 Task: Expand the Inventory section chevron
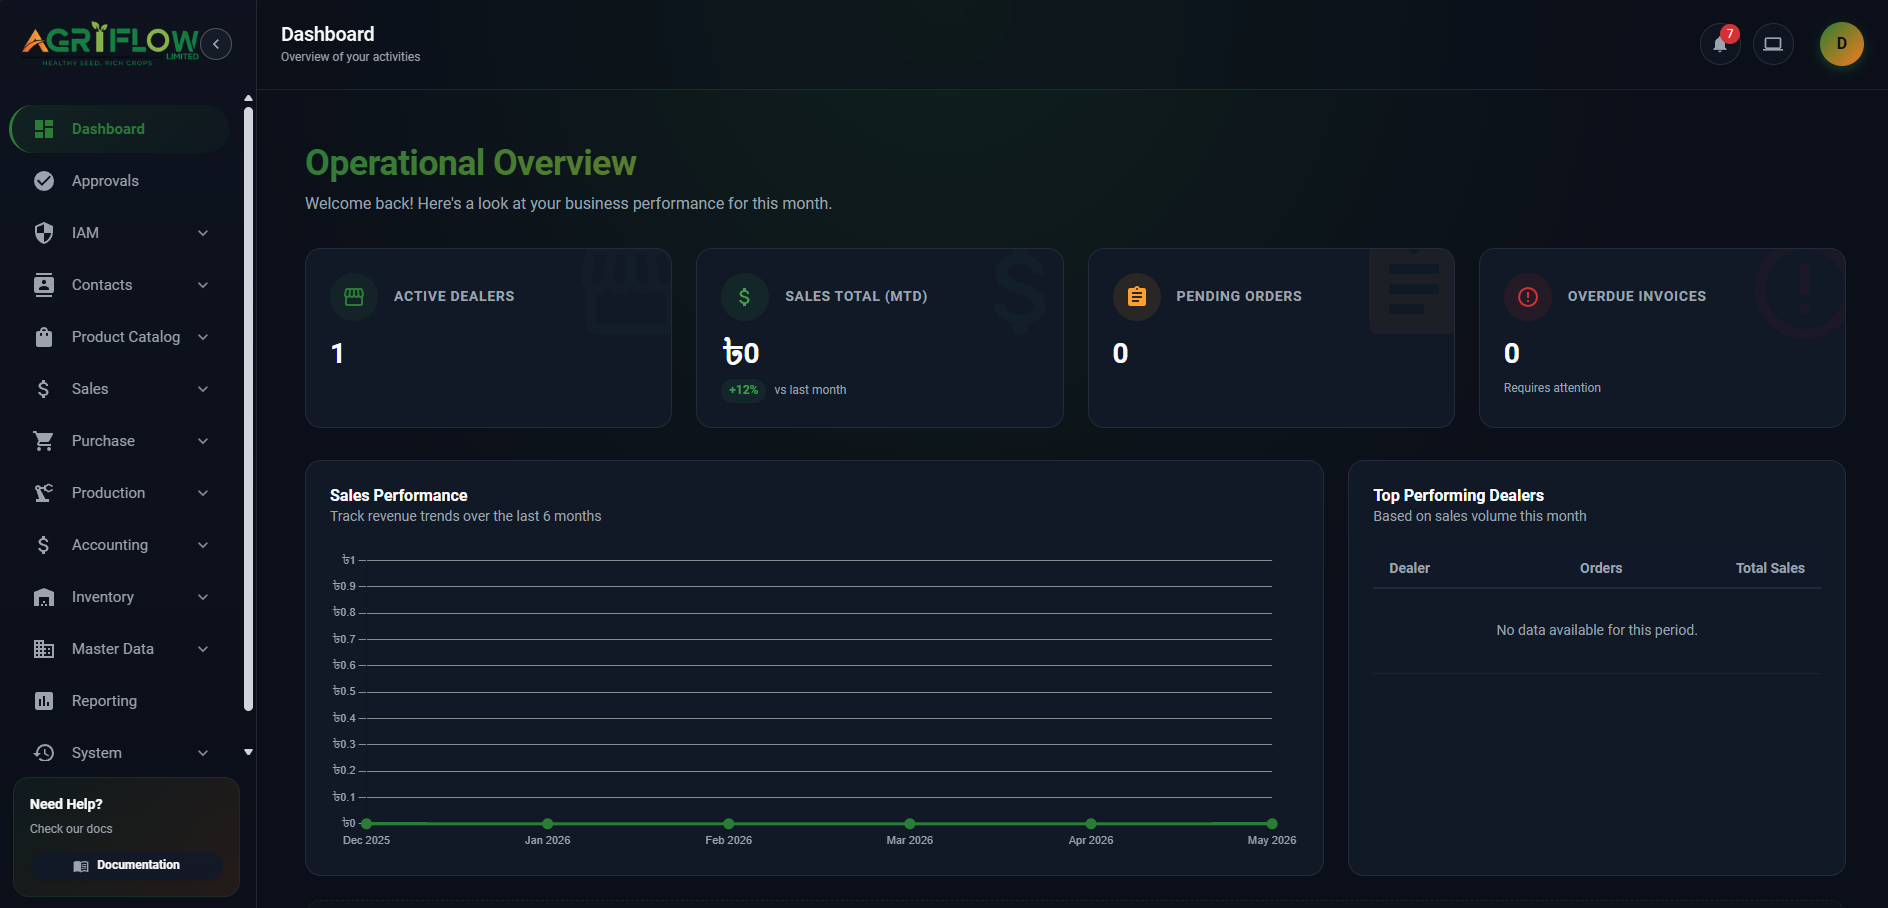(203, 597)
